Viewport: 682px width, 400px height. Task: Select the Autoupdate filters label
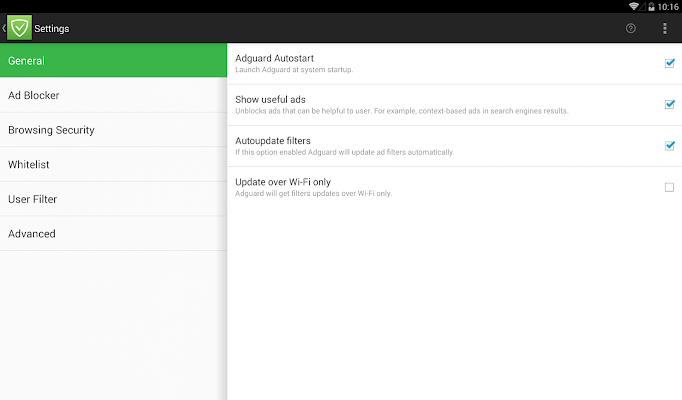coord(273,141)
